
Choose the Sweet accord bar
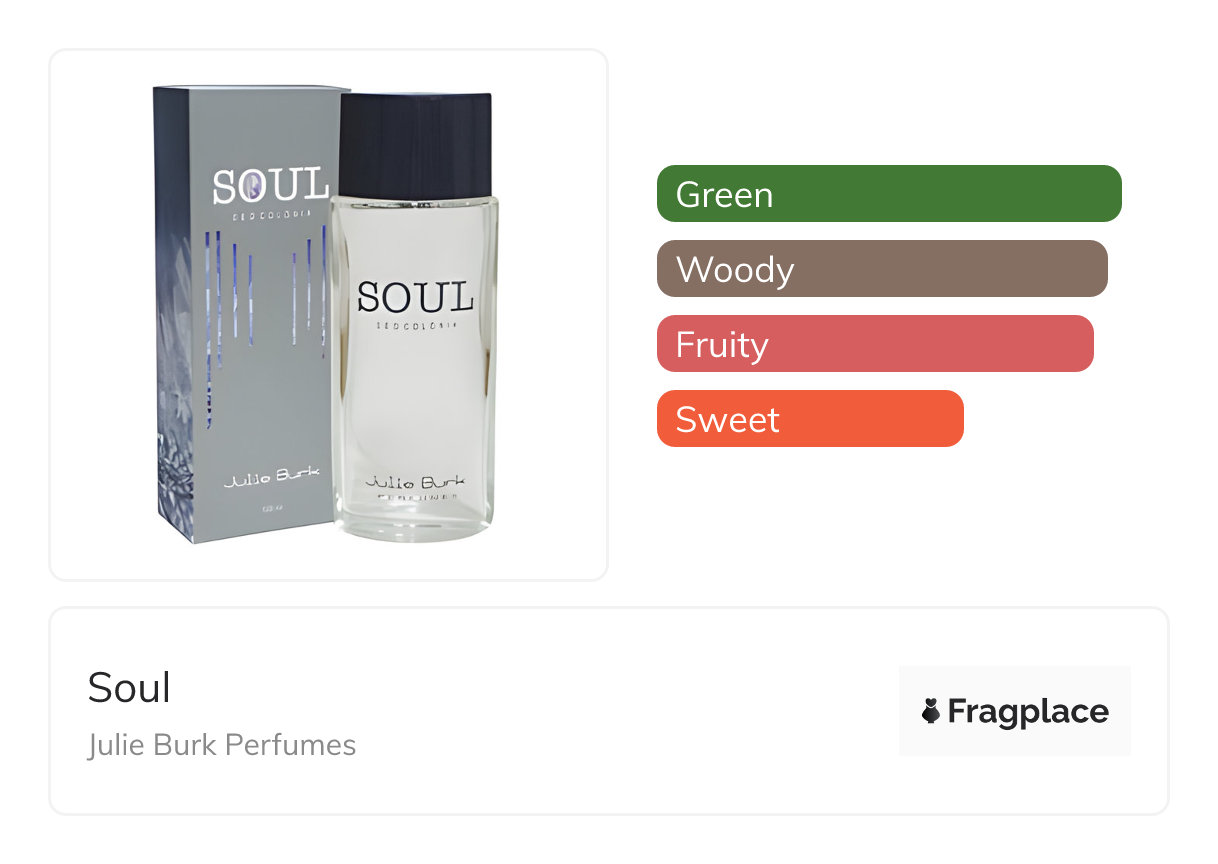pos(809,419)
